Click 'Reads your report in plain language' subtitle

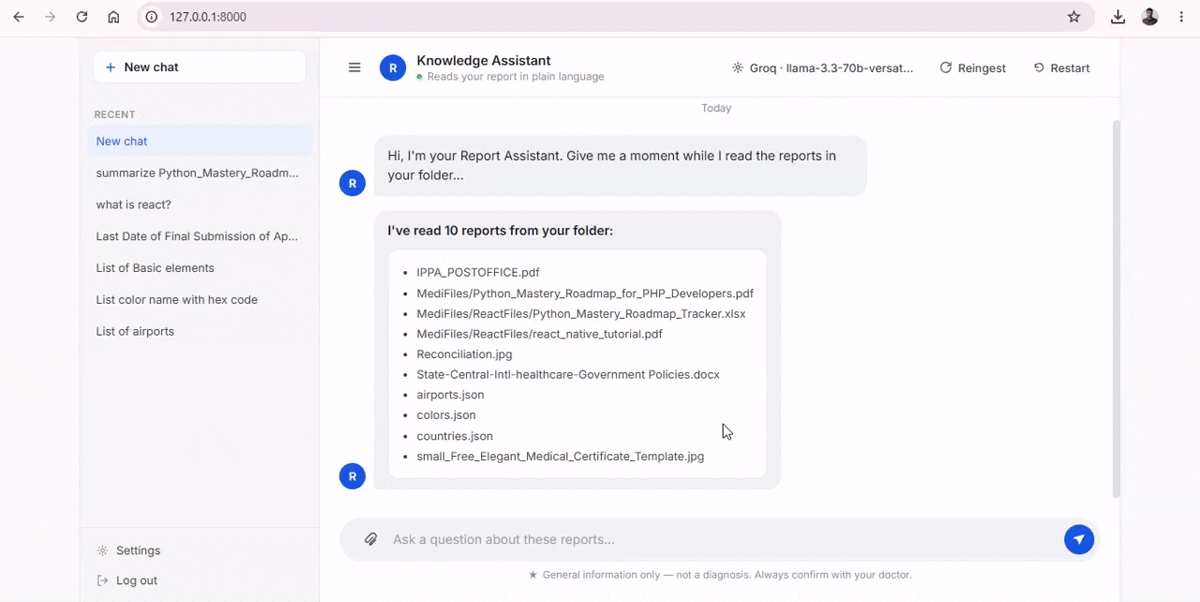(515, 77)
